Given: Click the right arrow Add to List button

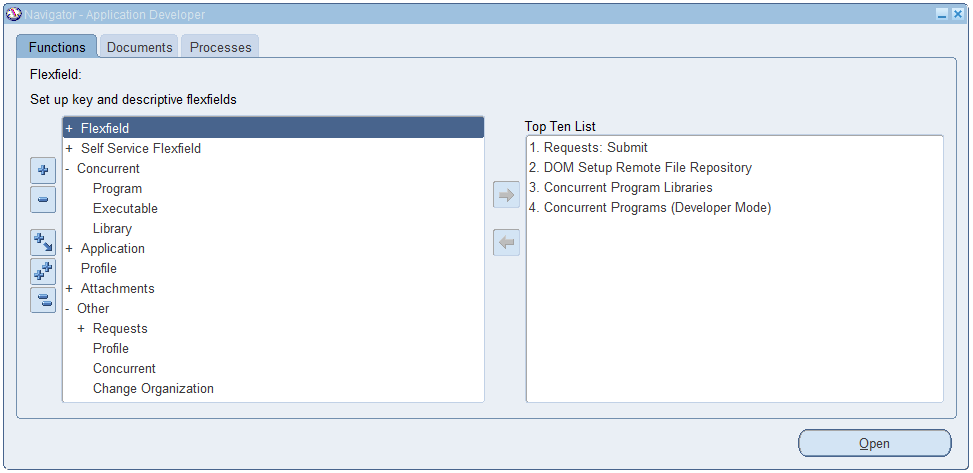Looking at the screenshot, I should (506, 195).
